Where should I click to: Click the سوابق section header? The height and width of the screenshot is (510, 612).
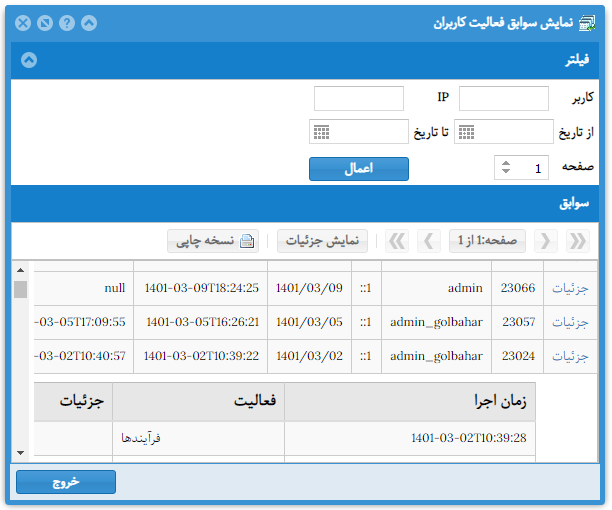(305, 204)
